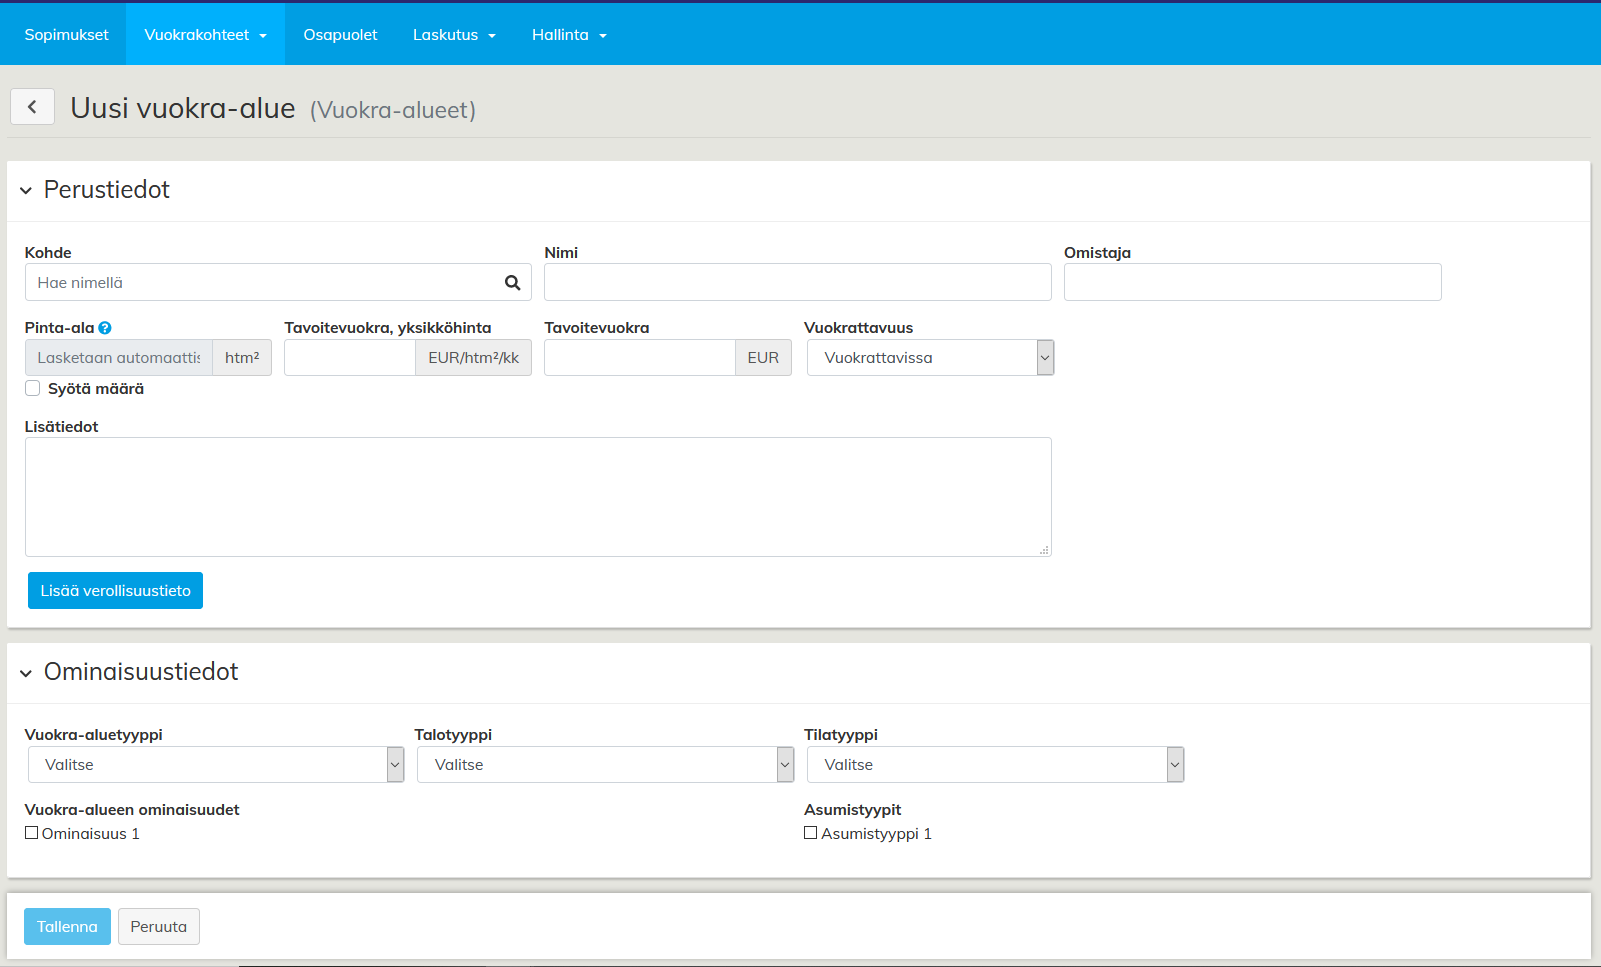Go to the Sopimukset page
Image resolution: width=1601 pixels, height=967 pixels.
[x=66, y=35]
